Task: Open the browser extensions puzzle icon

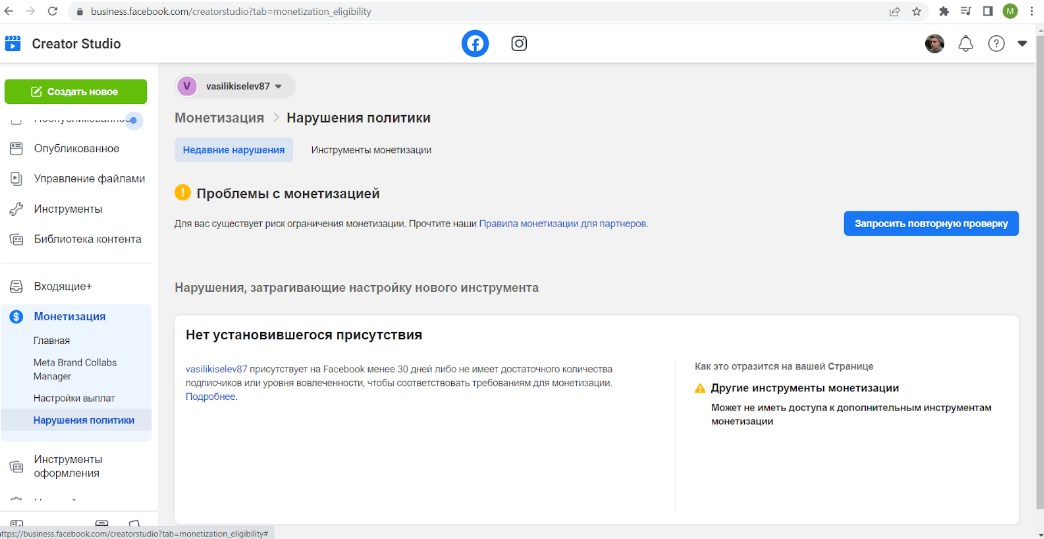Action: pos(943,11)
